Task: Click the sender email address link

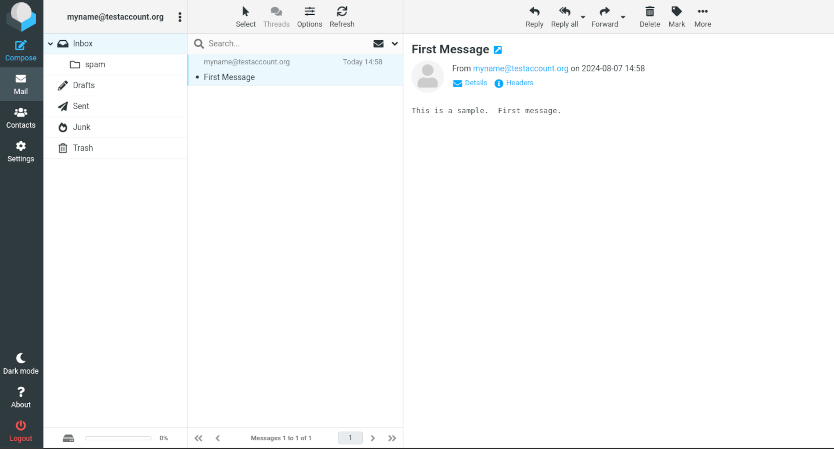Action: point(520,68)
